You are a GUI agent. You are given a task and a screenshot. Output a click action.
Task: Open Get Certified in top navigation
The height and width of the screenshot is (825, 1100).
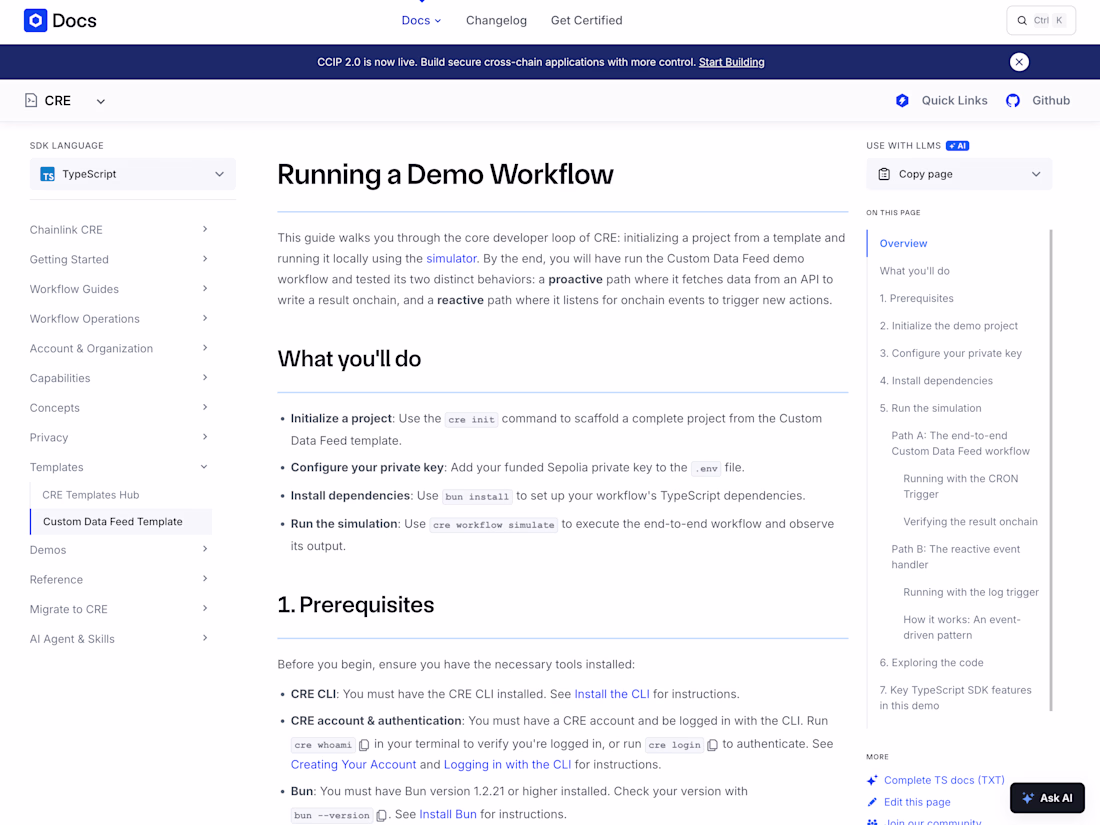pyautogui.click(x=586, y=20)
